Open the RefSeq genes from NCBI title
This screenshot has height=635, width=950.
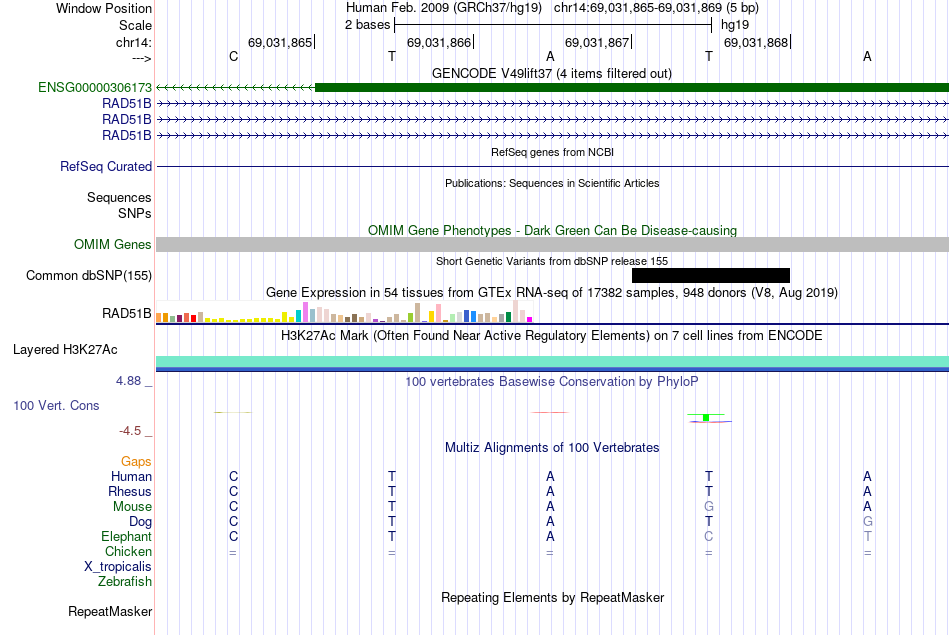click(x=552, y=152)
